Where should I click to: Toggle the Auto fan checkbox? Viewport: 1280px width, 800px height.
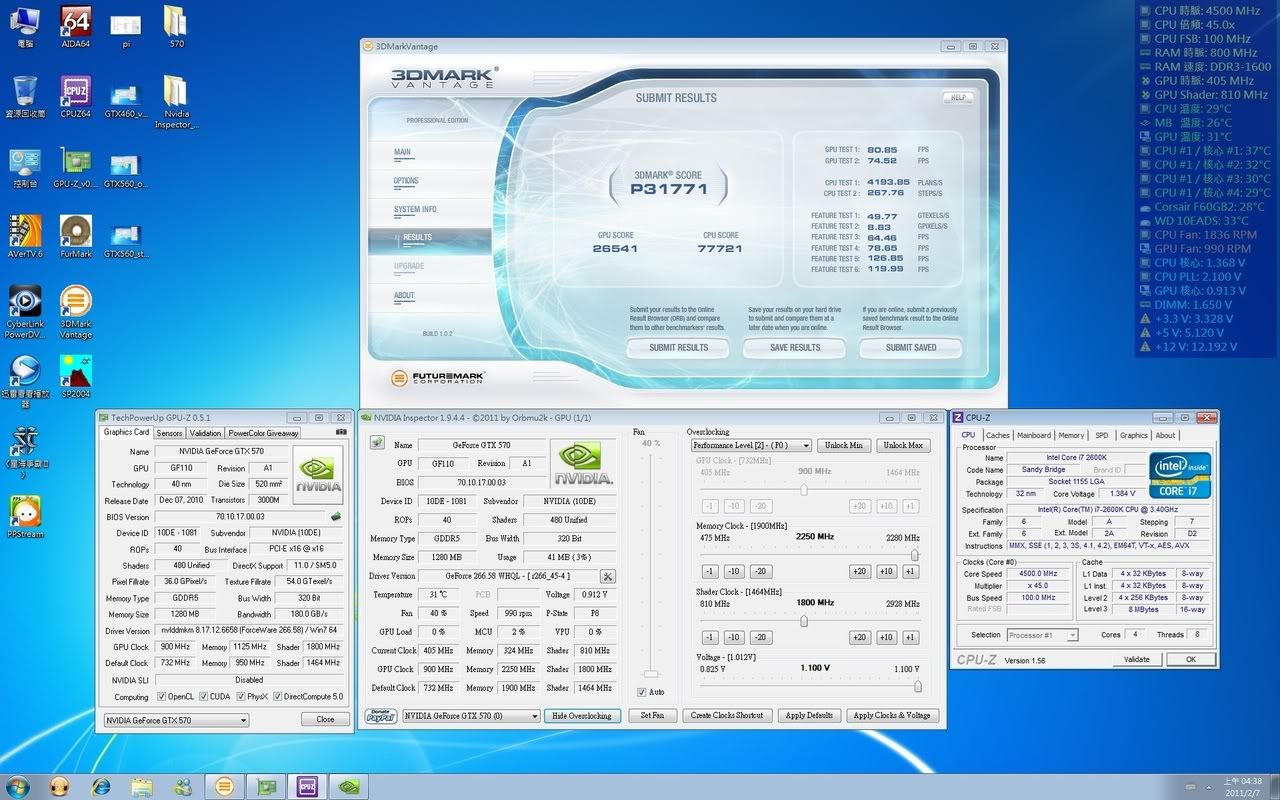(642, 692)
